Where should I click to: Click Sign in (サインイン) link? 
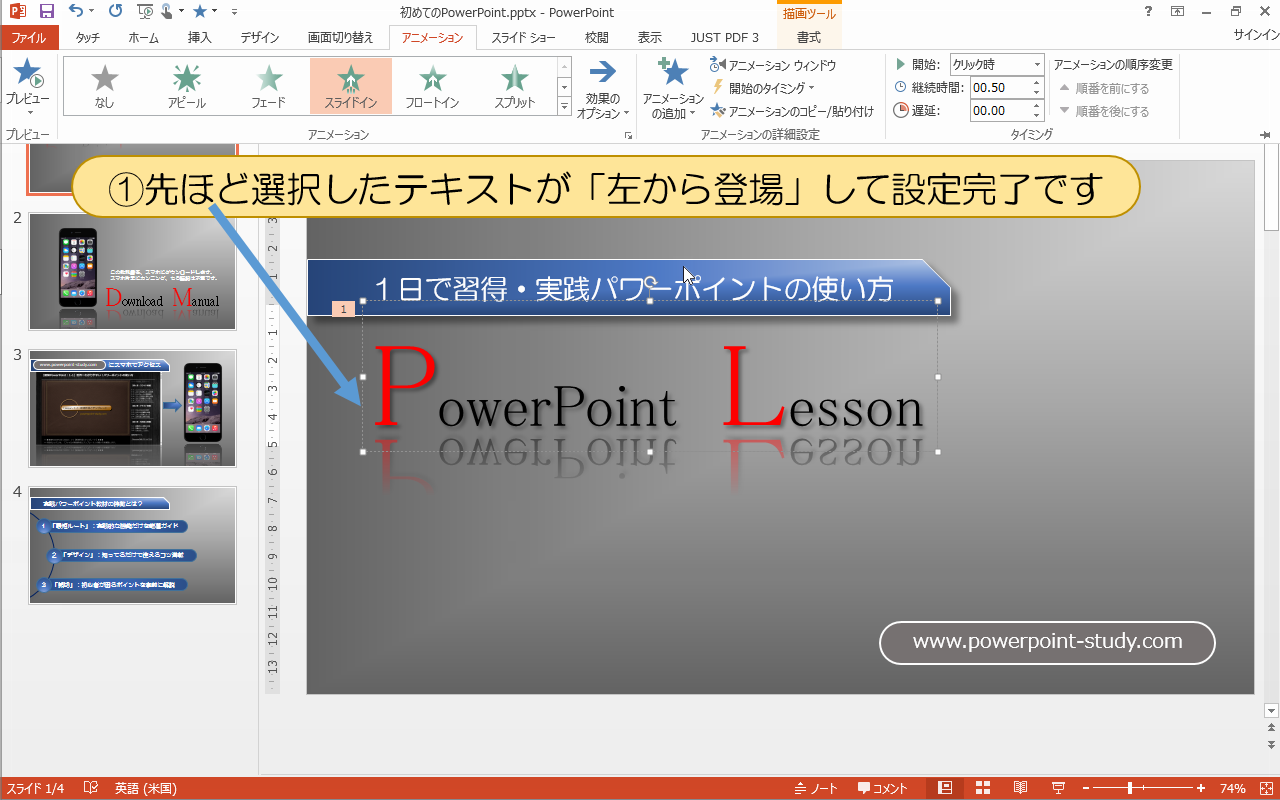pyautogui.click(x=1256, y=35)
